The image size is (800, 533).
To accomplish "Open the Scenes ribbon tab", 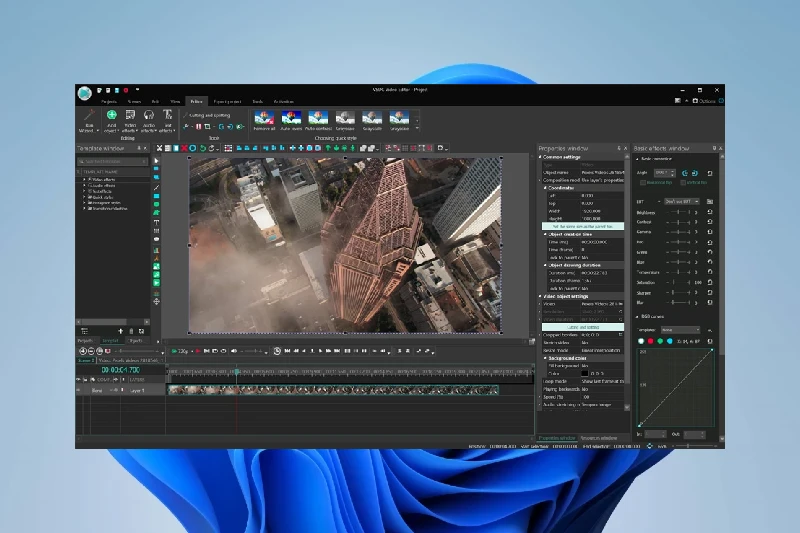I will pyautogui.click(x=134, y=101).
